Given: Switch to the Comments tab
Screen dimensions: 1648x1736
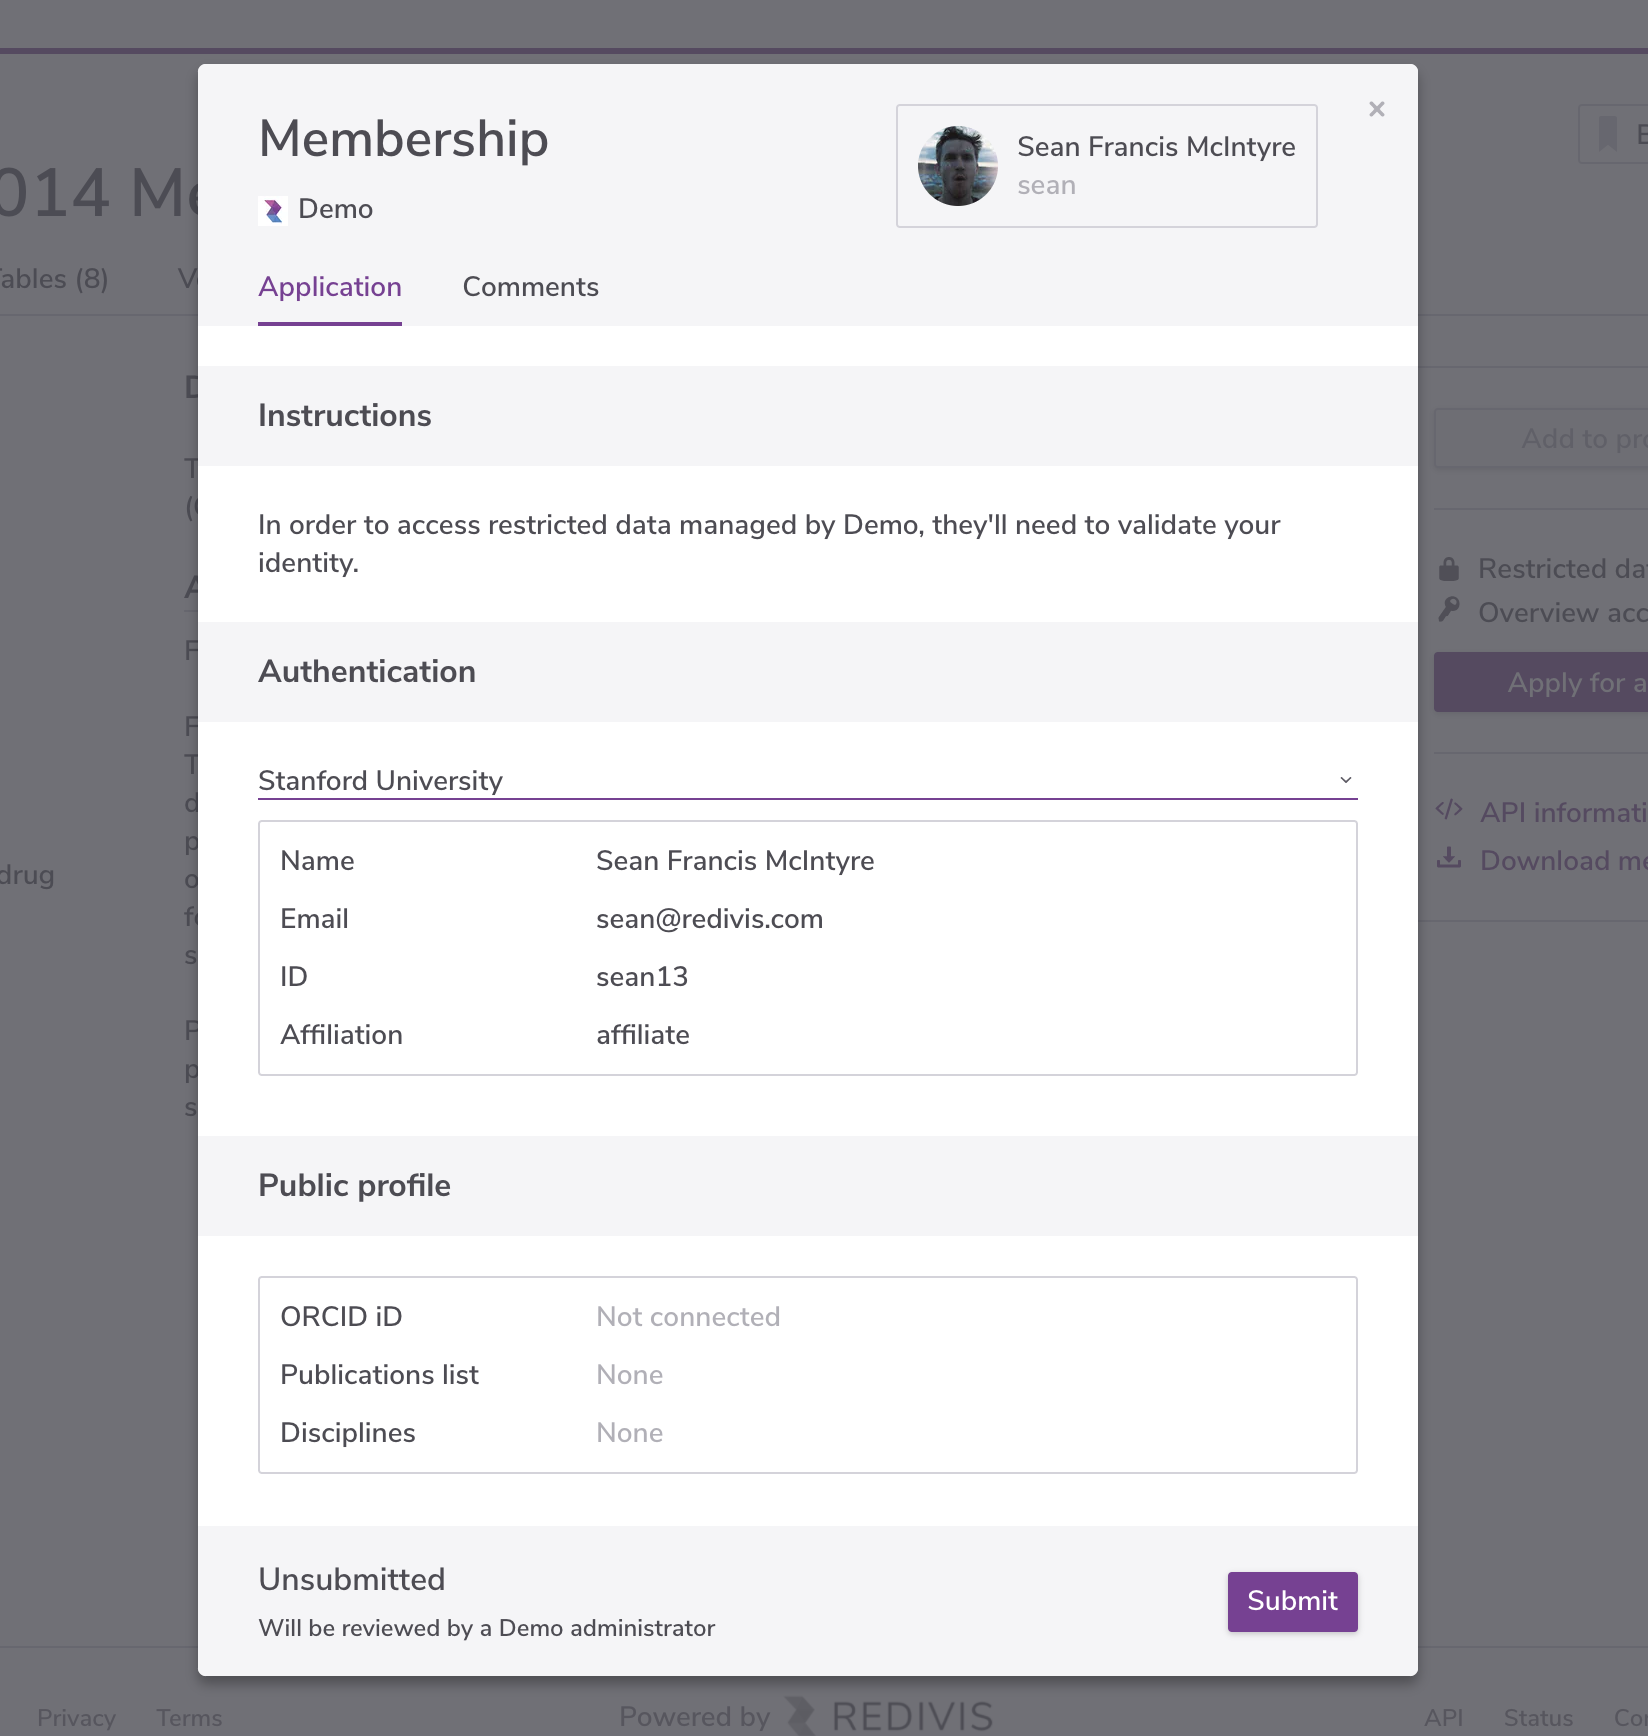Looking at the screenshot, I should coord(531,287).
